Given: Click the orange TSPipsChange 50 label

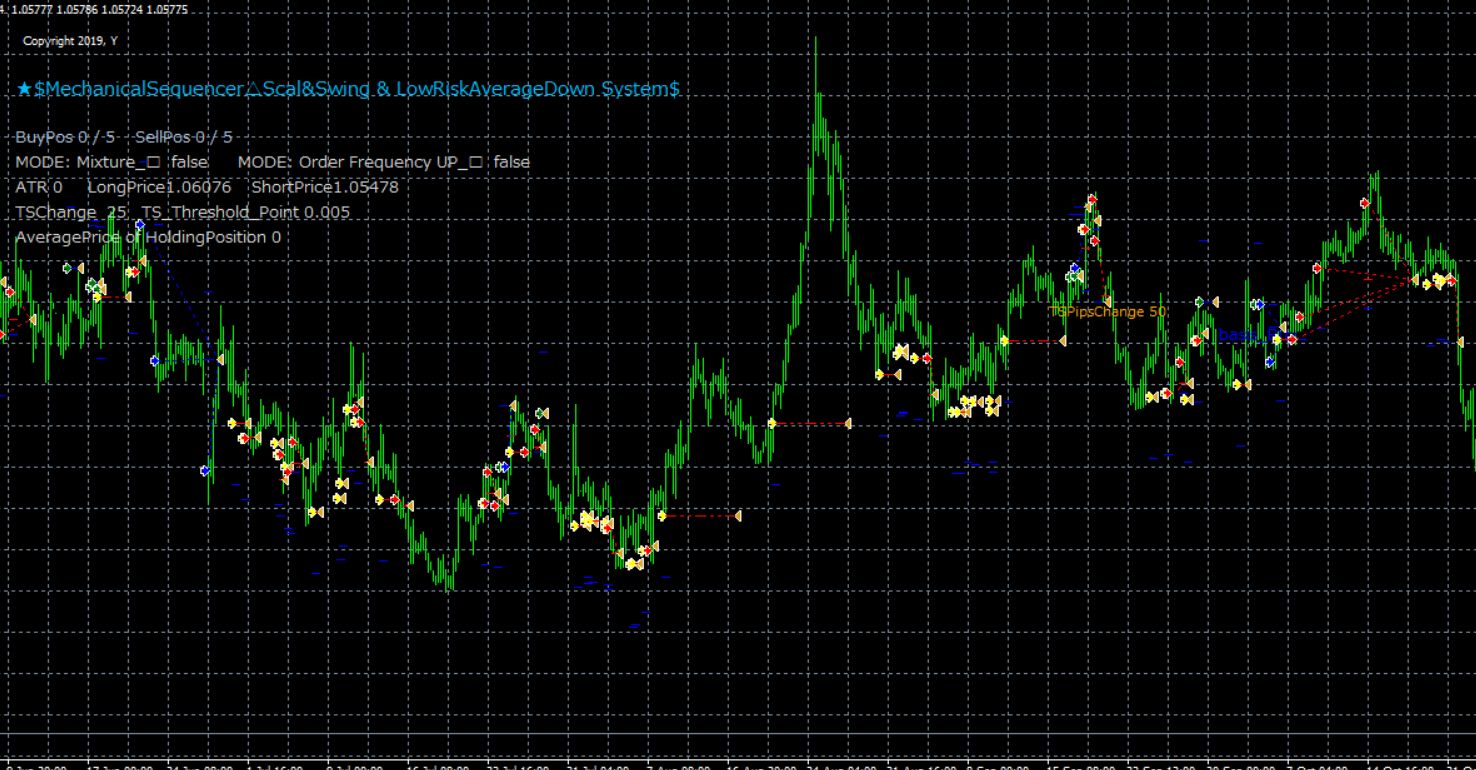Looking at the screenshot, I should [x=1107, y=312].
